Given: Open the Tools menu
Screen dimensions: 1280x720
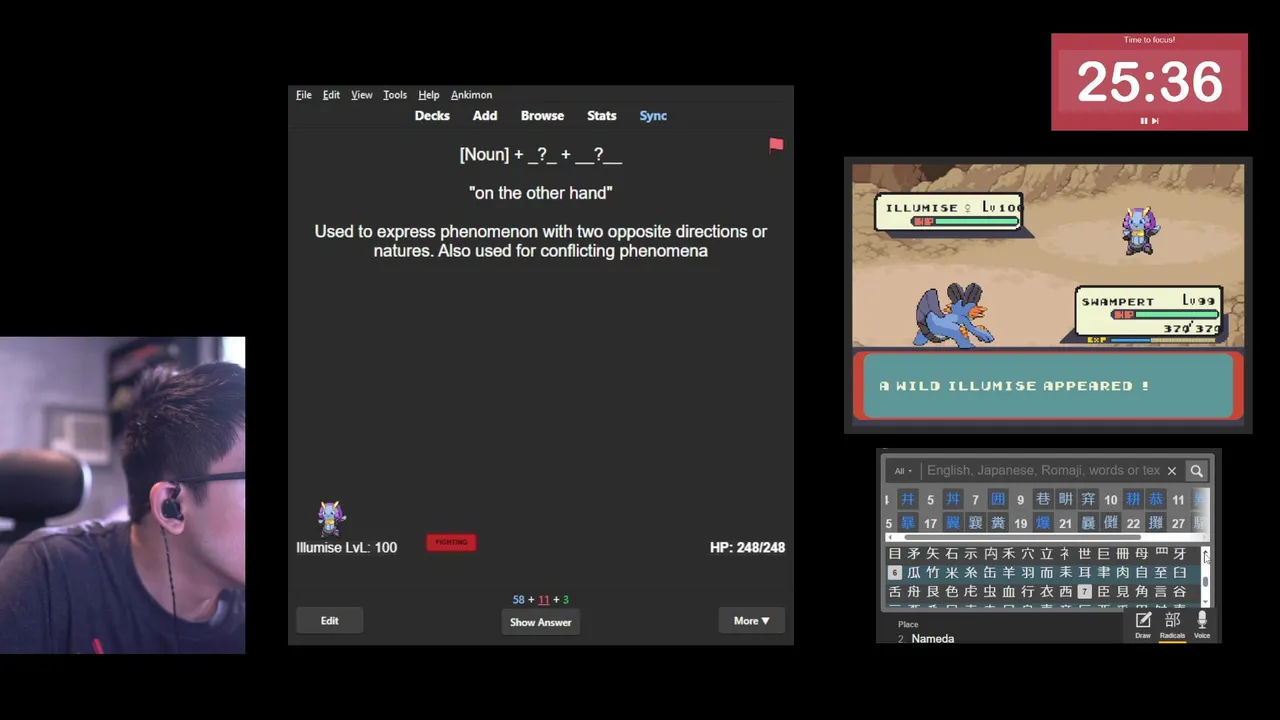Looking at the screenshot, I should click(395, 95).
